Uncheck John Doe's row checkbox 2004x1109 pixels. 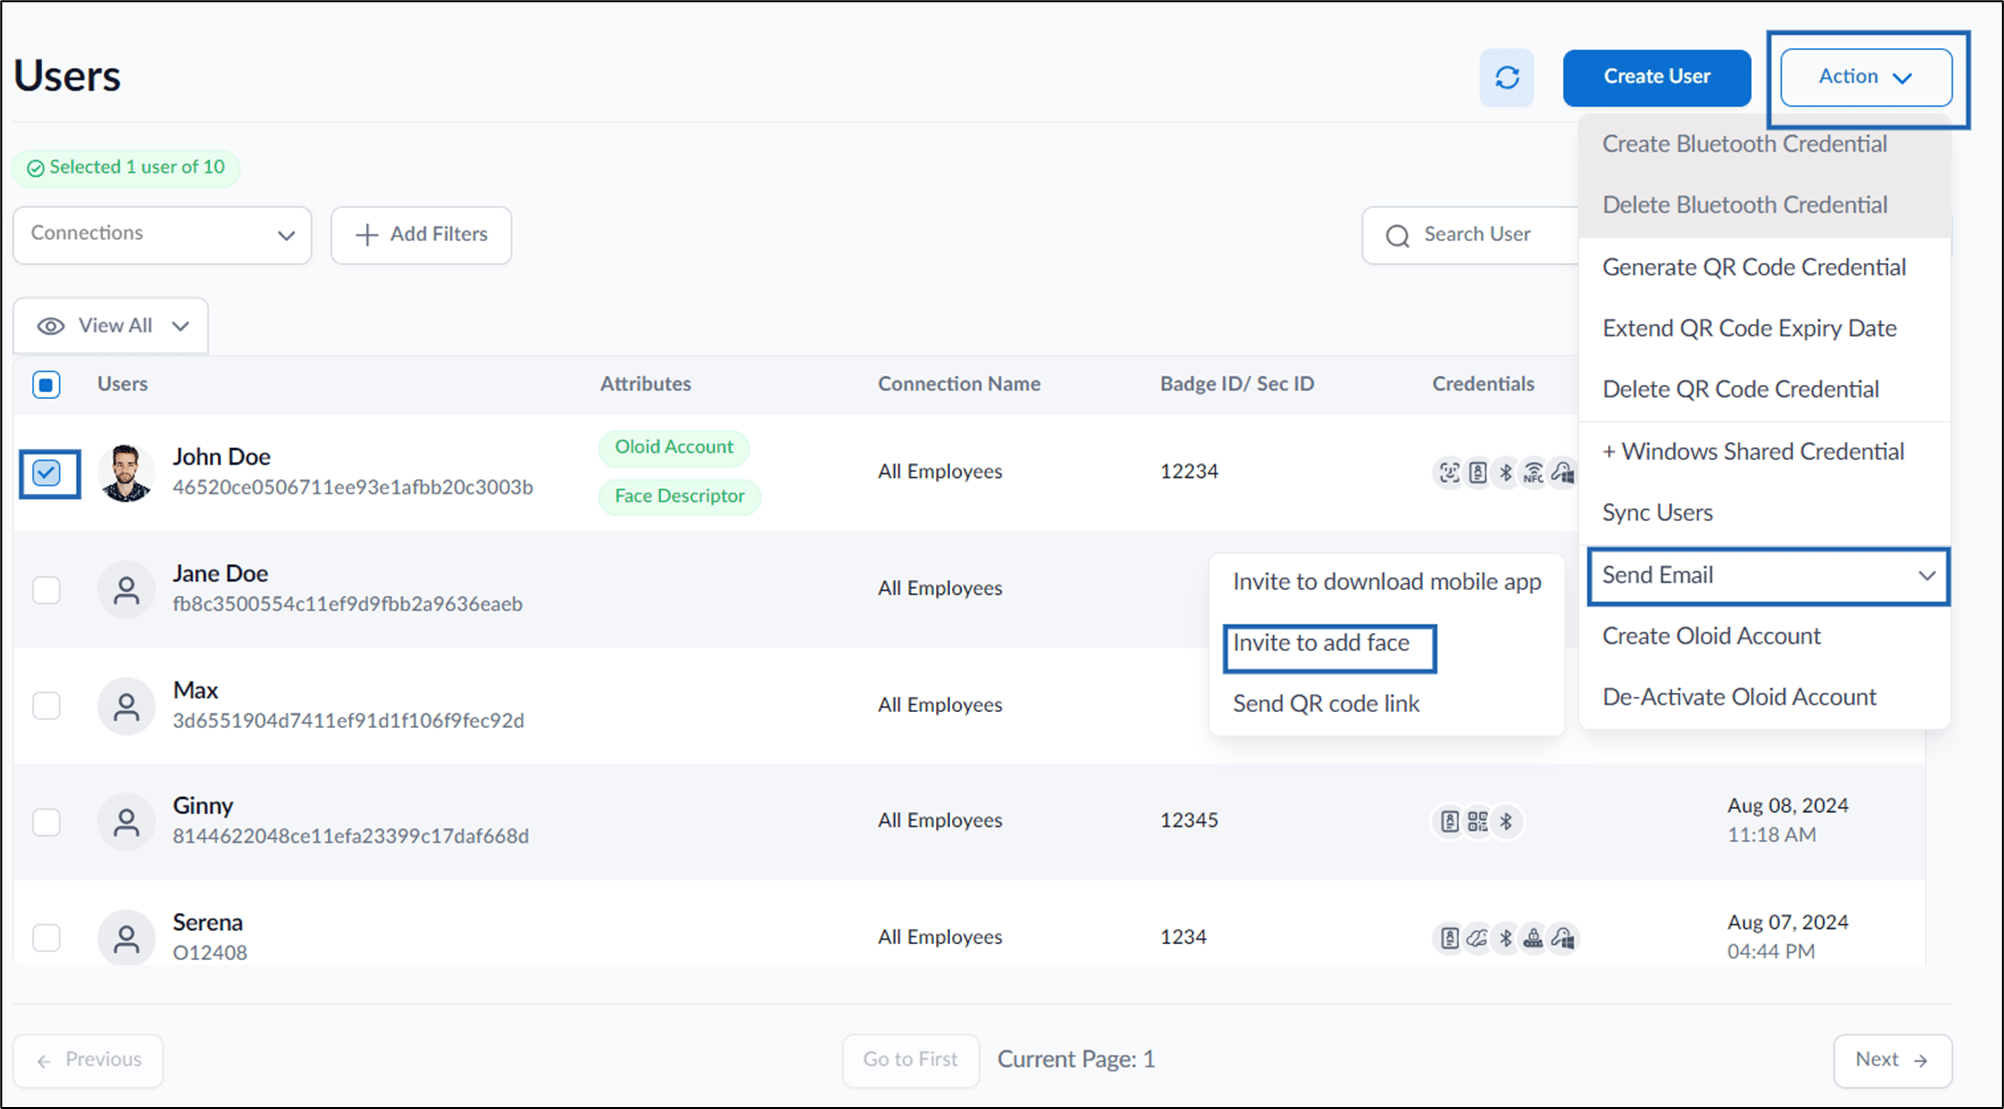point(47,473)
